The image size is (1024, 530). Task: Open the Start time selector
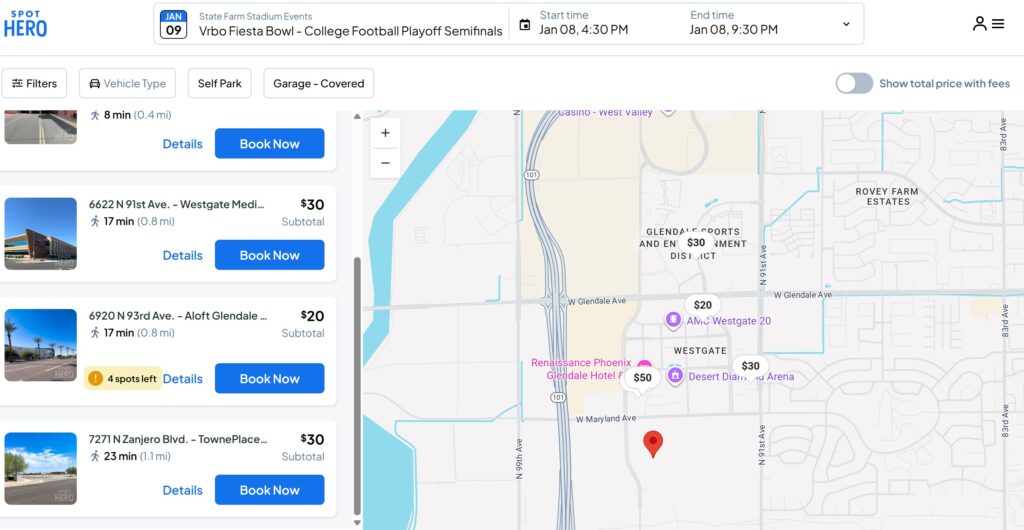584,23
